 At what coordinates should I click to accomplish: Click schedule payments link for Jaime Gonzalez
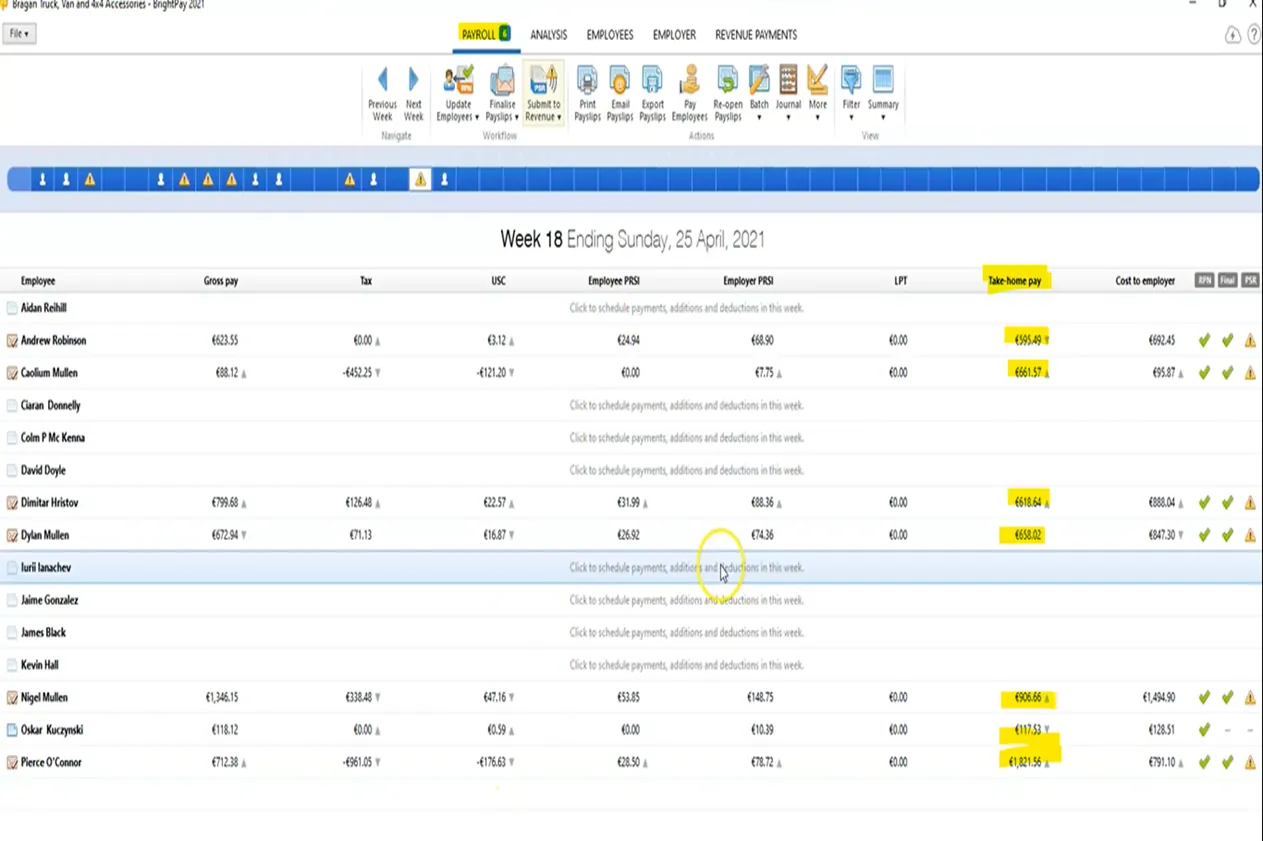[687, 600]
